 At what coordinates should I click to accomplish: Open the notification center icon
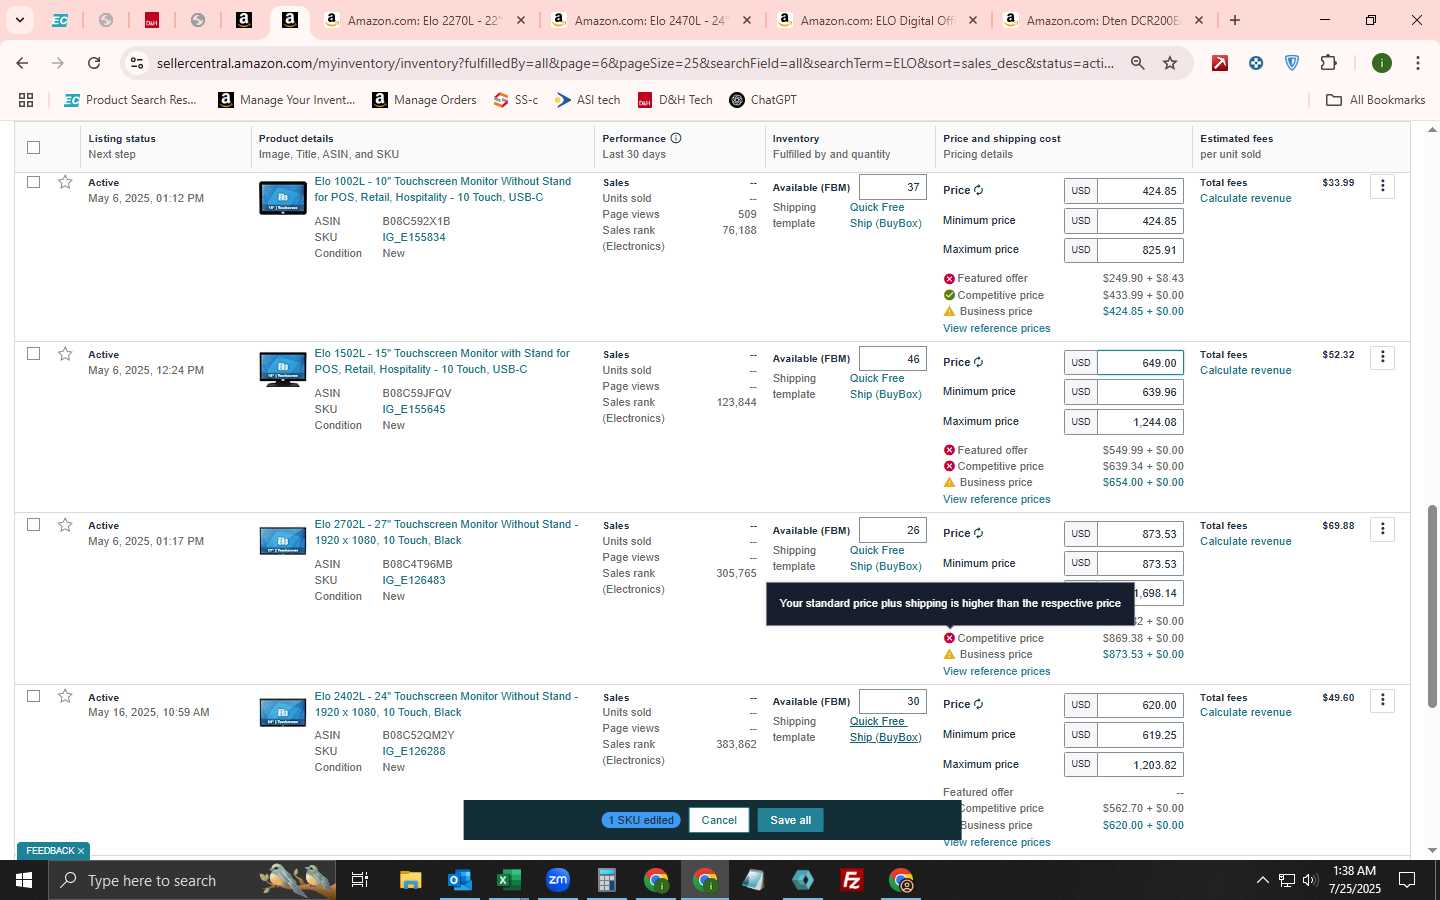[x=1406, y=880]
